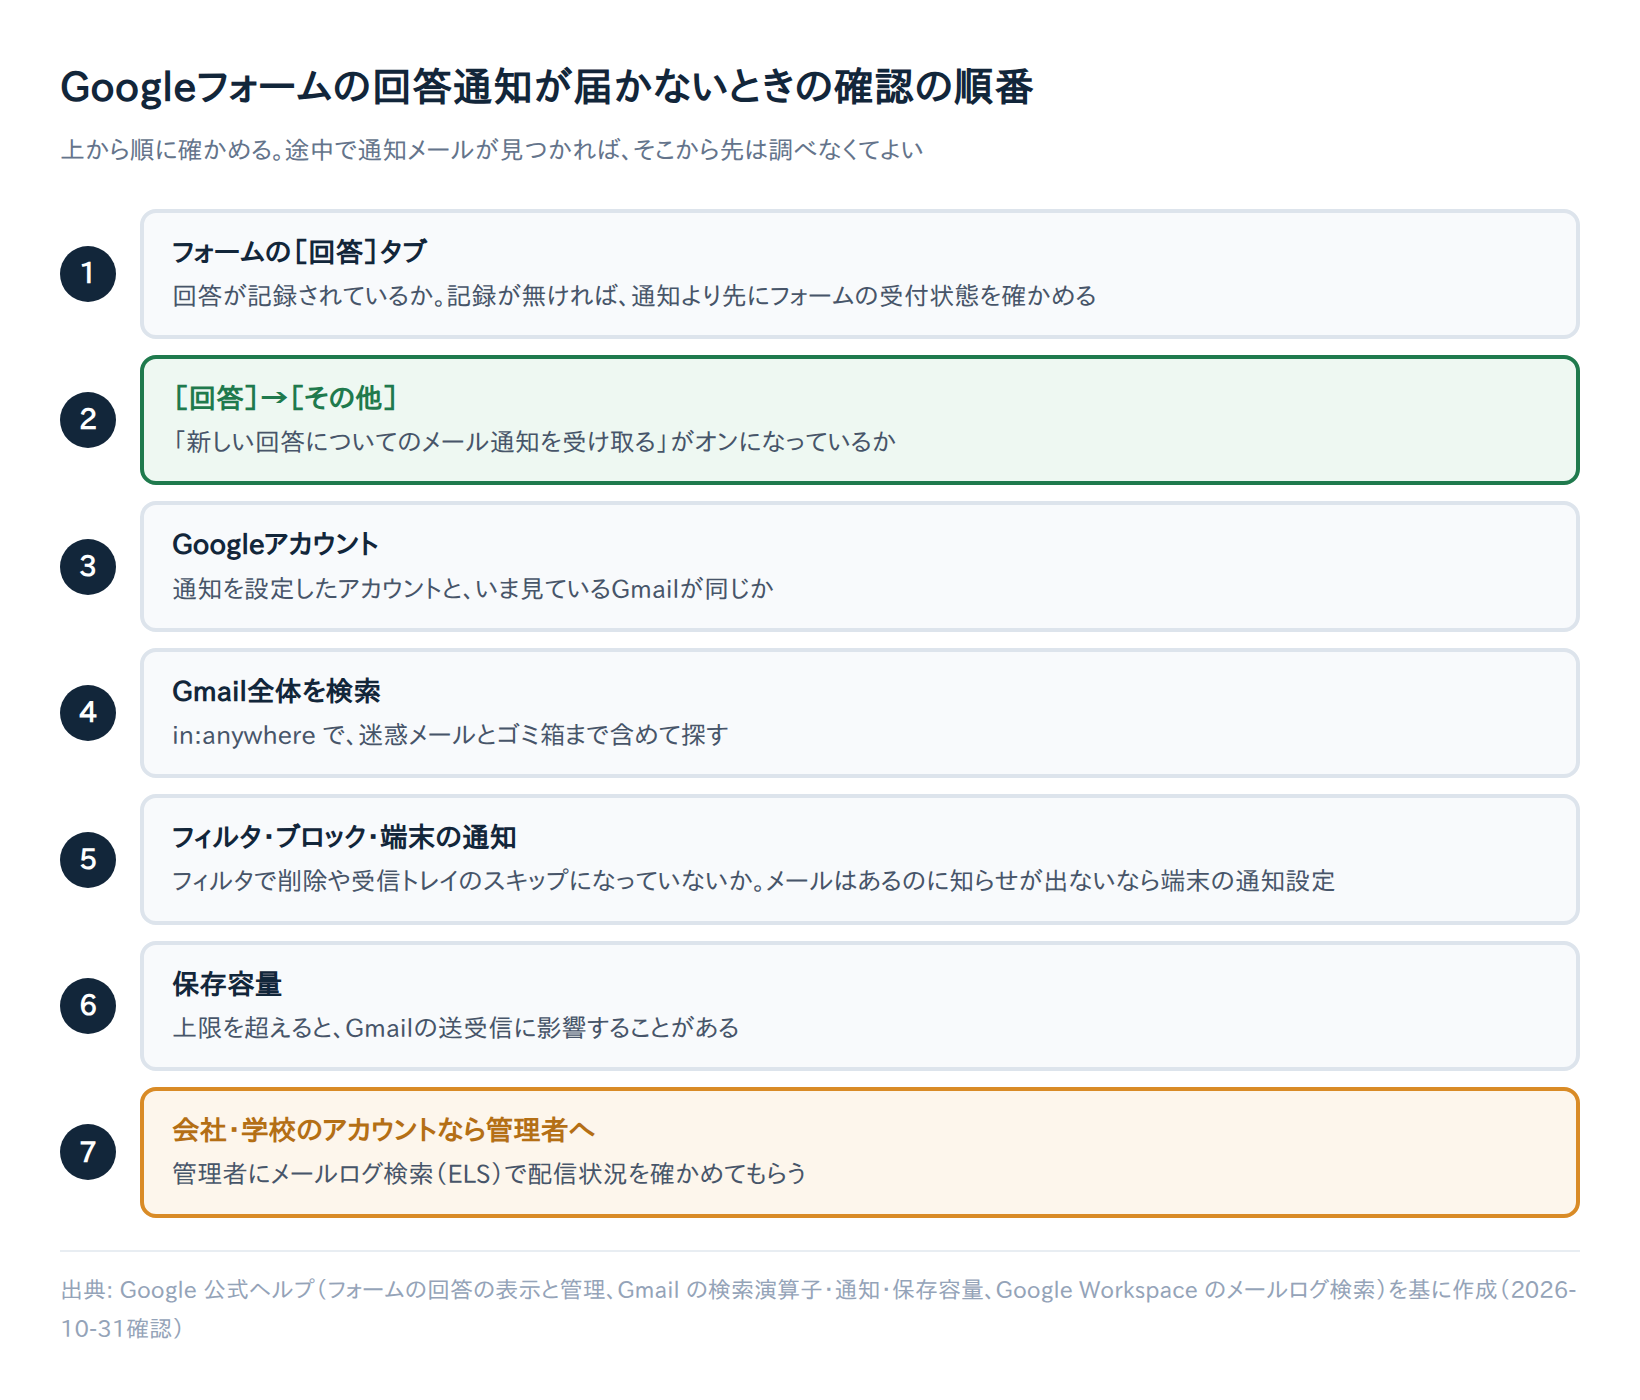Select the description starting "フィルタで削除や受信トレイ"
1640x1400 pixels.
coord(754,881)
